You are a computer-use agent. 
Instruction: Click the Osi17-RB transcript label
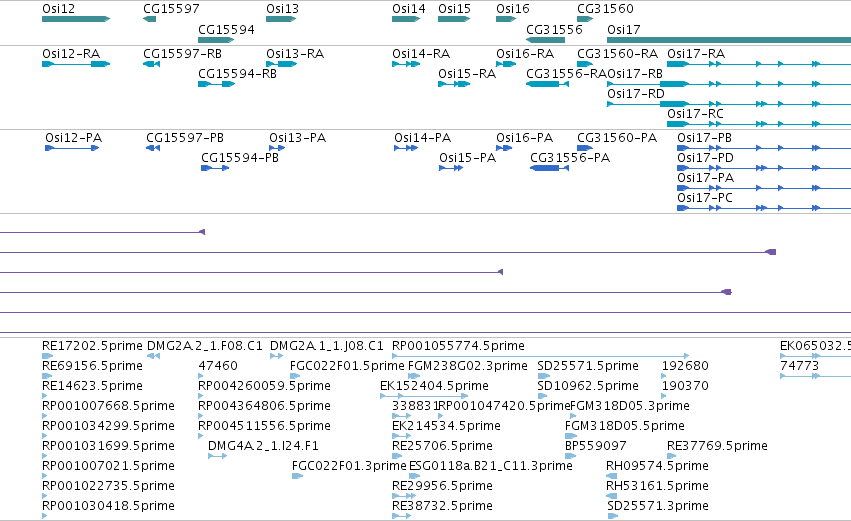[x=635, y=74]
